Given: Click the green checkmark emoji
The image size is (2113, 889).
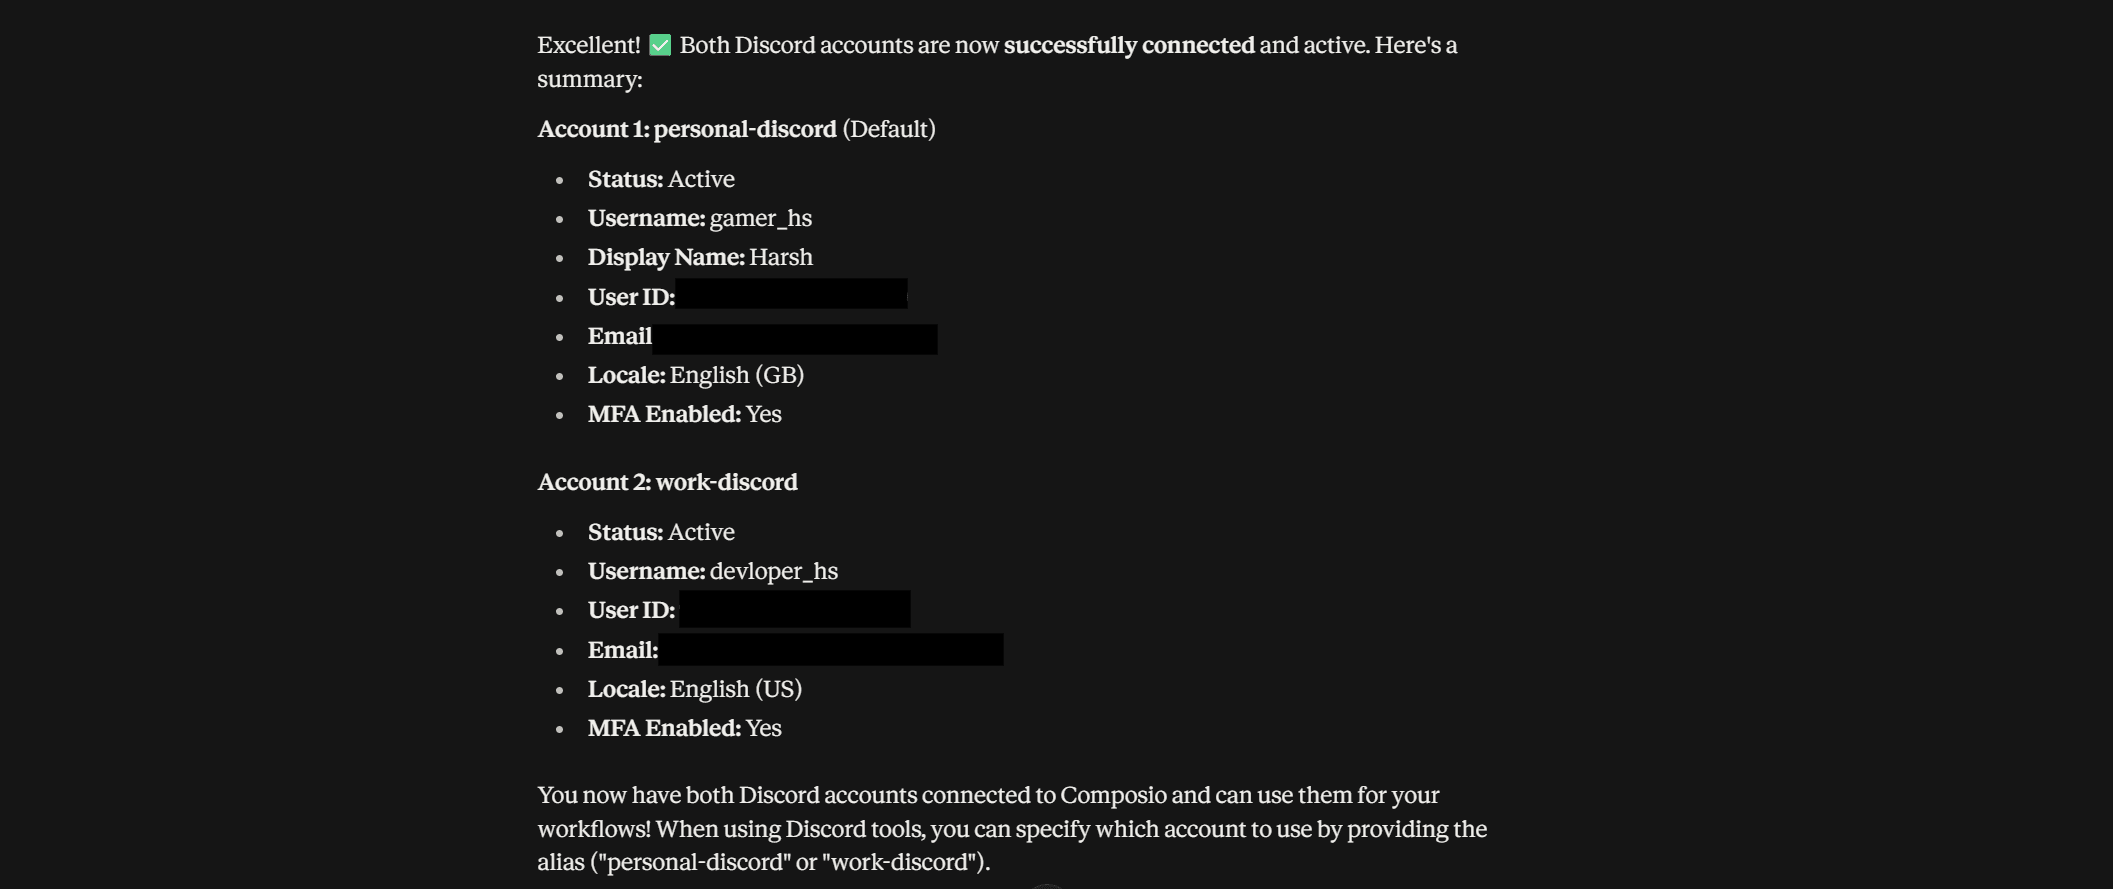Looking at the screenshot, I should tap(660, 45).
